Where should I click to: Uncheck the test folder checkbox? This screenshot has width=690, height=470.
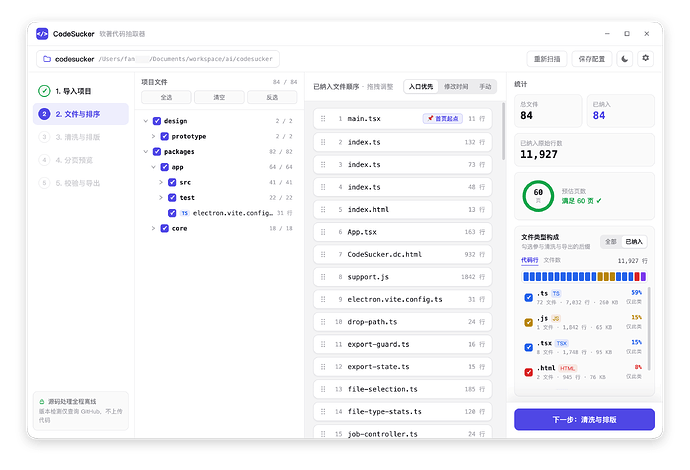(172, 198)
